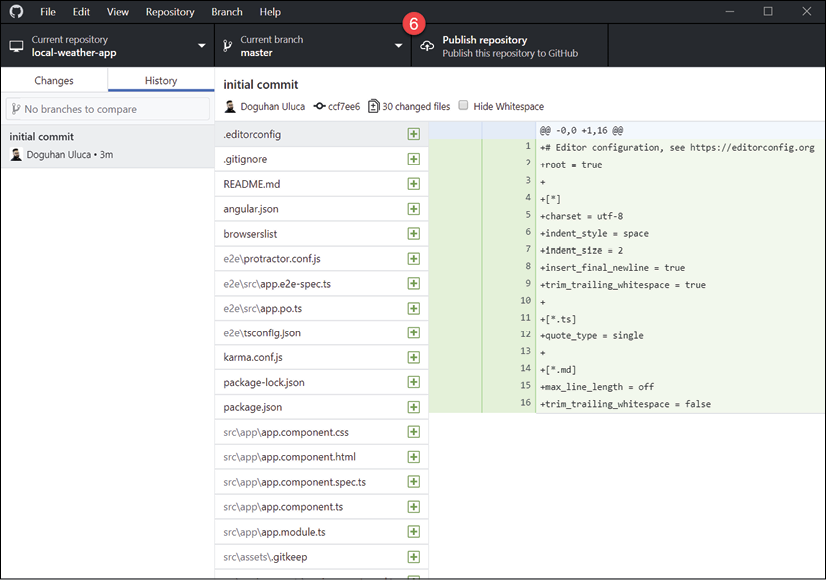Focus the No branches to compare field
The image size is (826, 580).
tap(107, 109)
